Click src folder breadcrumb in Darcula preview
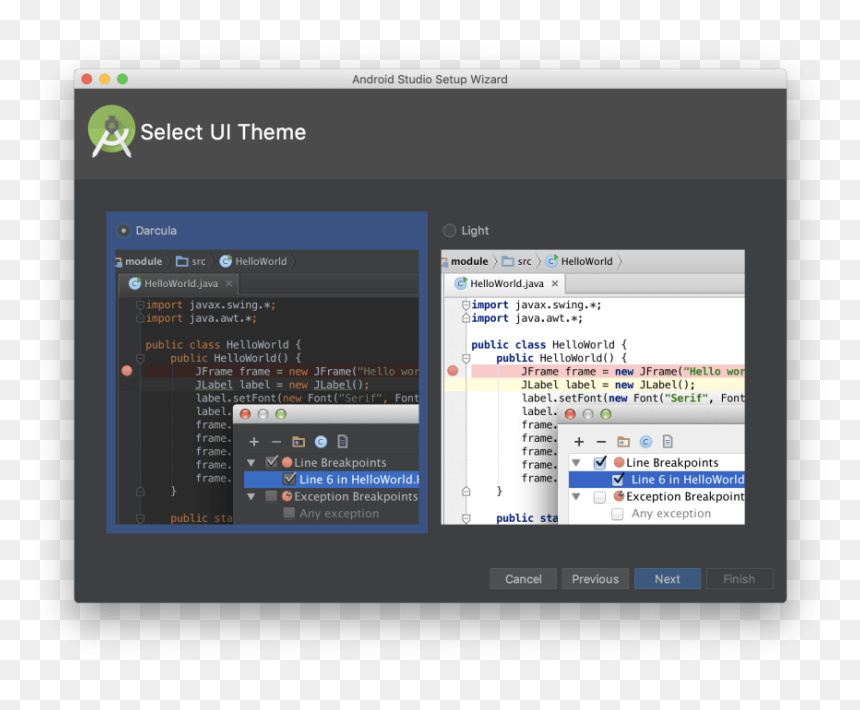 coord(191,262)
